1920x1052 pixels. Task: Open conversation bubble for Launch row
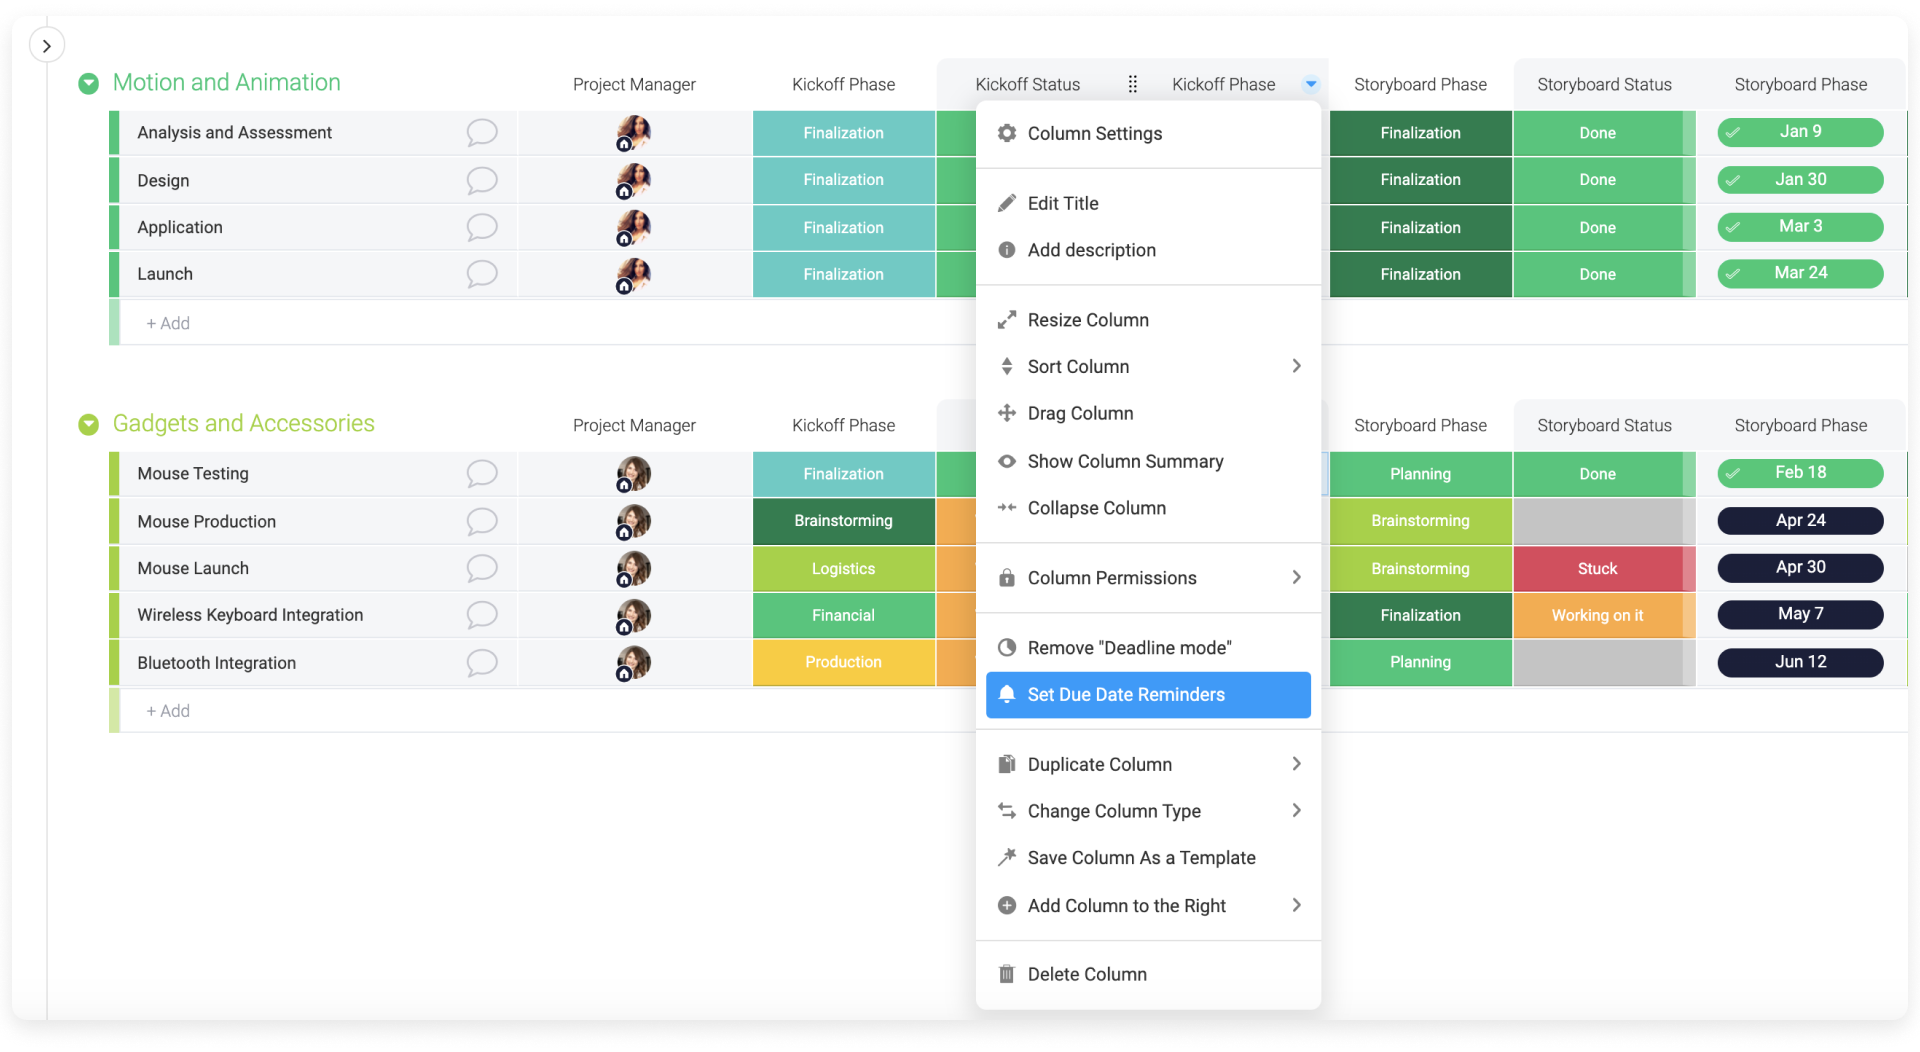(482, 274)
